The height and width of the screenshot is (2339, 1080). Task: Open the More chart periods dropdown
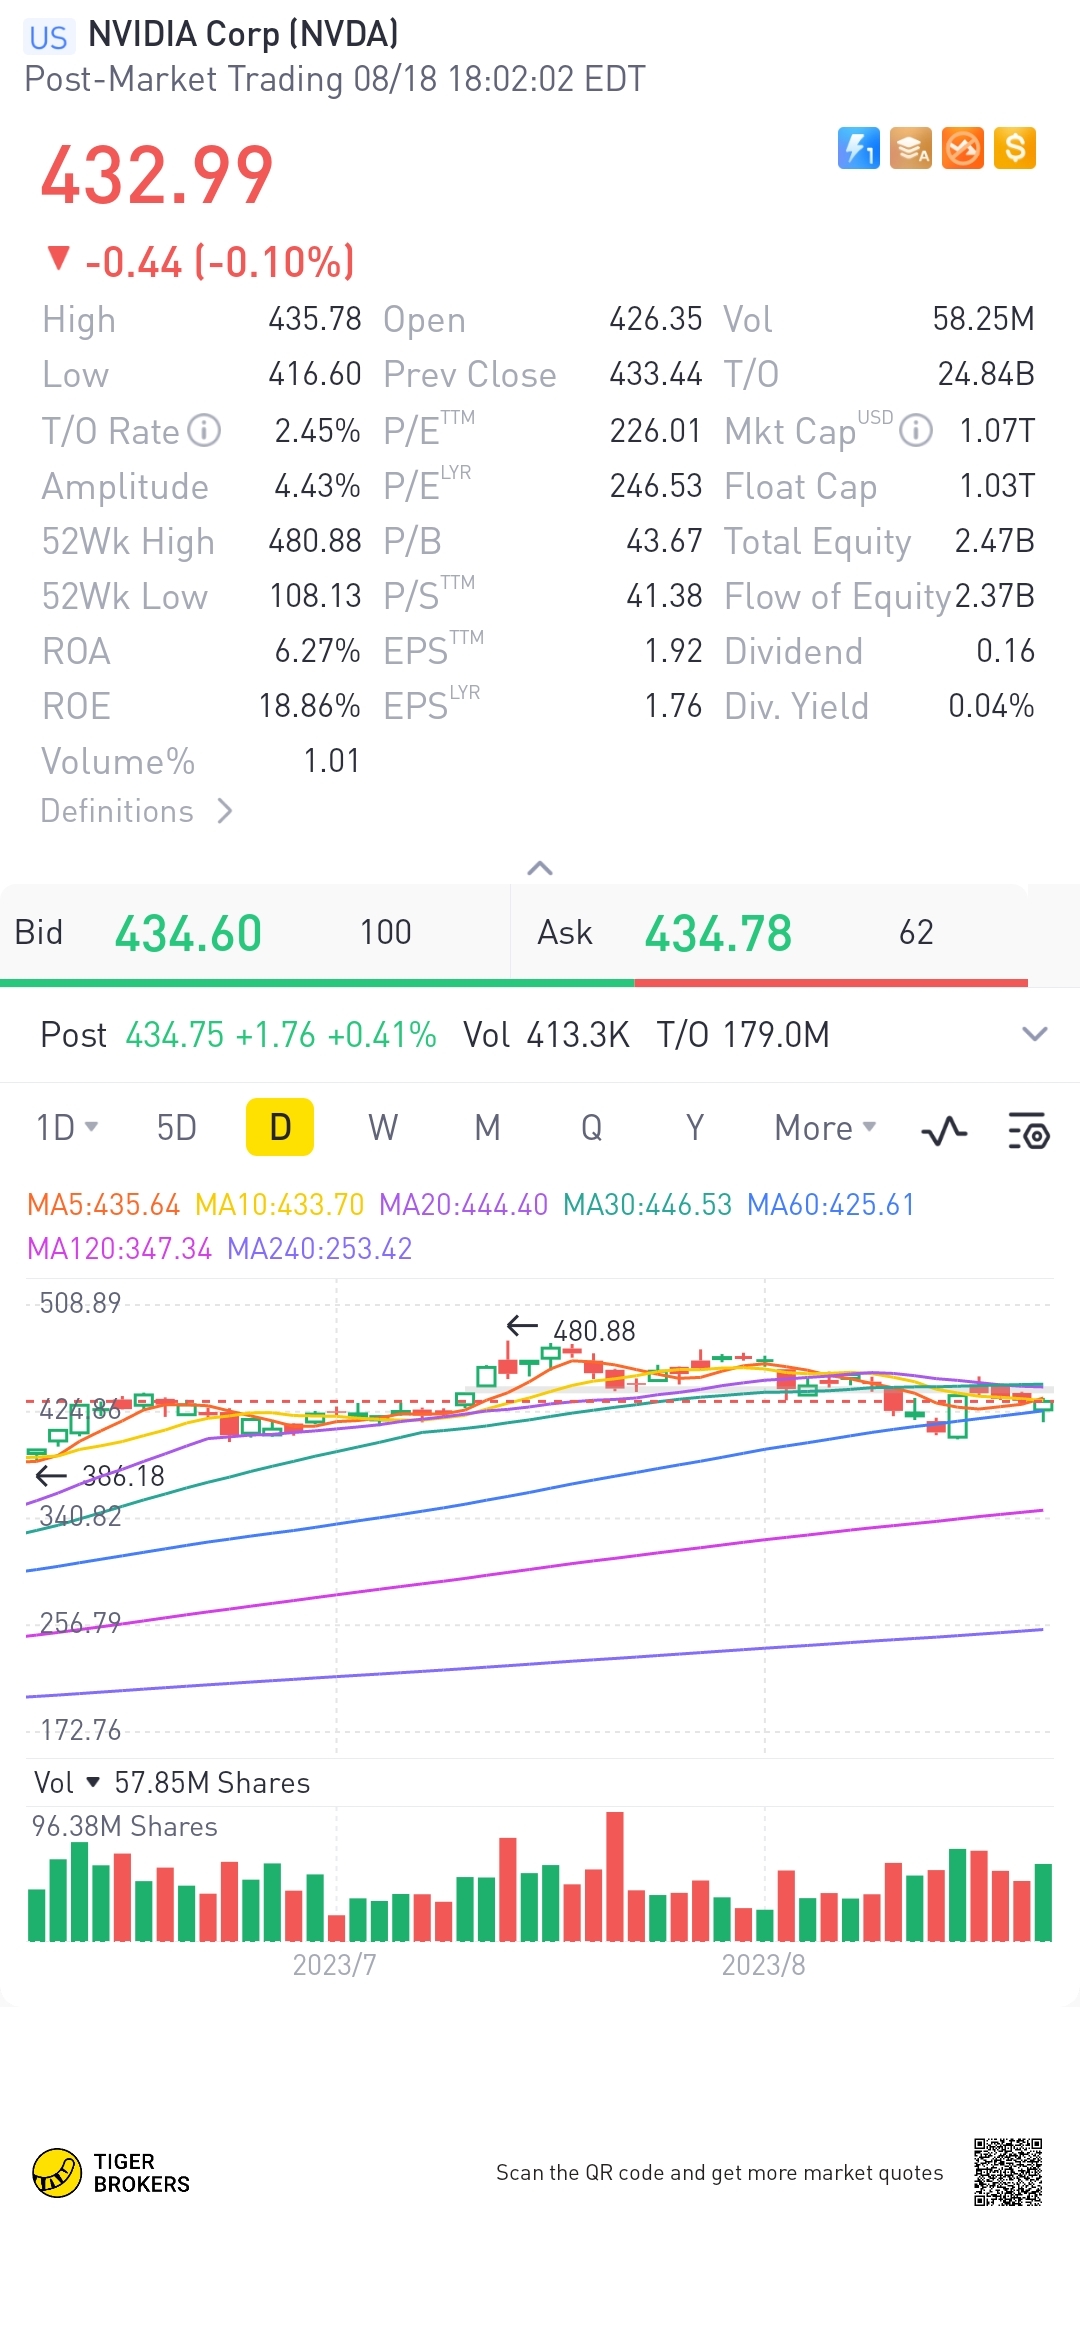tap(825, 1128)
